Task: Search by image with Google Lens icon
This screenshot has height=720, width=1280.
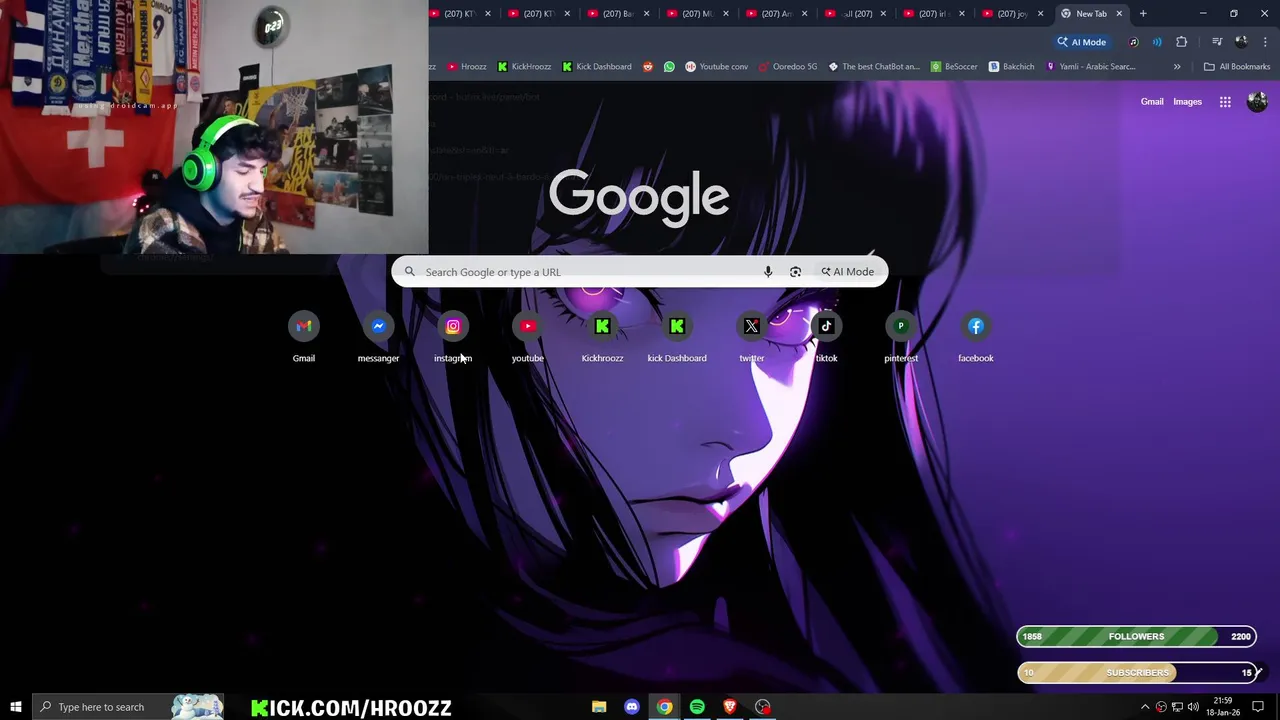Action: tap(795, 272)
